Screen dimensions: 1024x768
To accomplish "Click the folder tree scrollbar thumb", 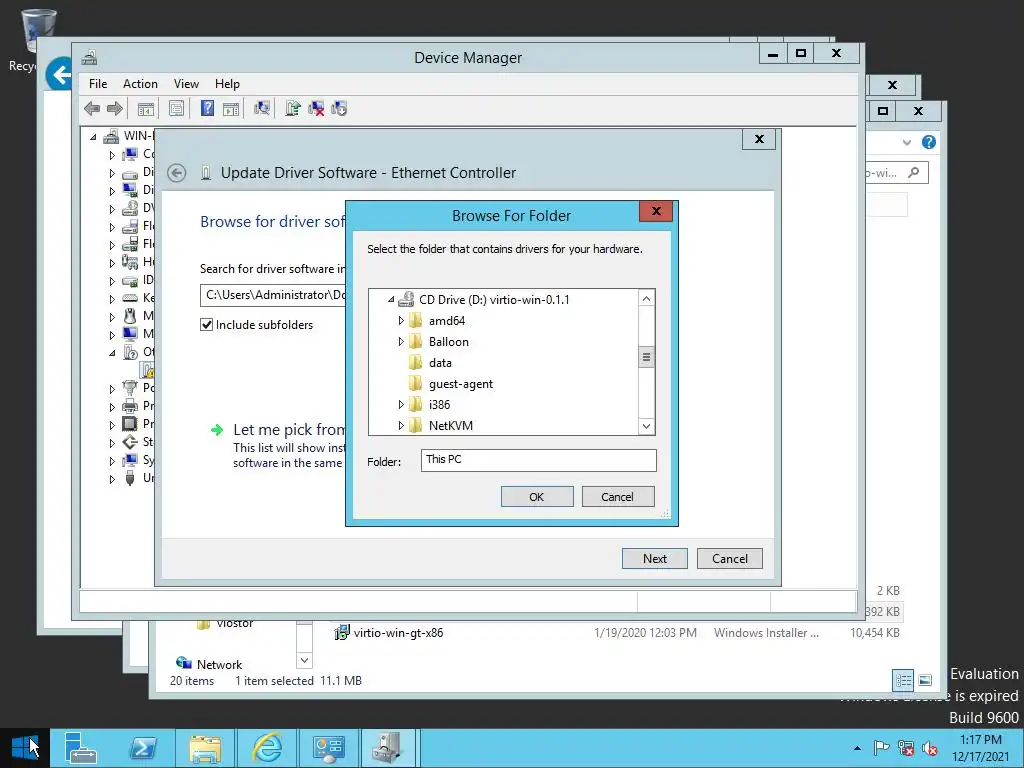I will [x=646, y=357].
